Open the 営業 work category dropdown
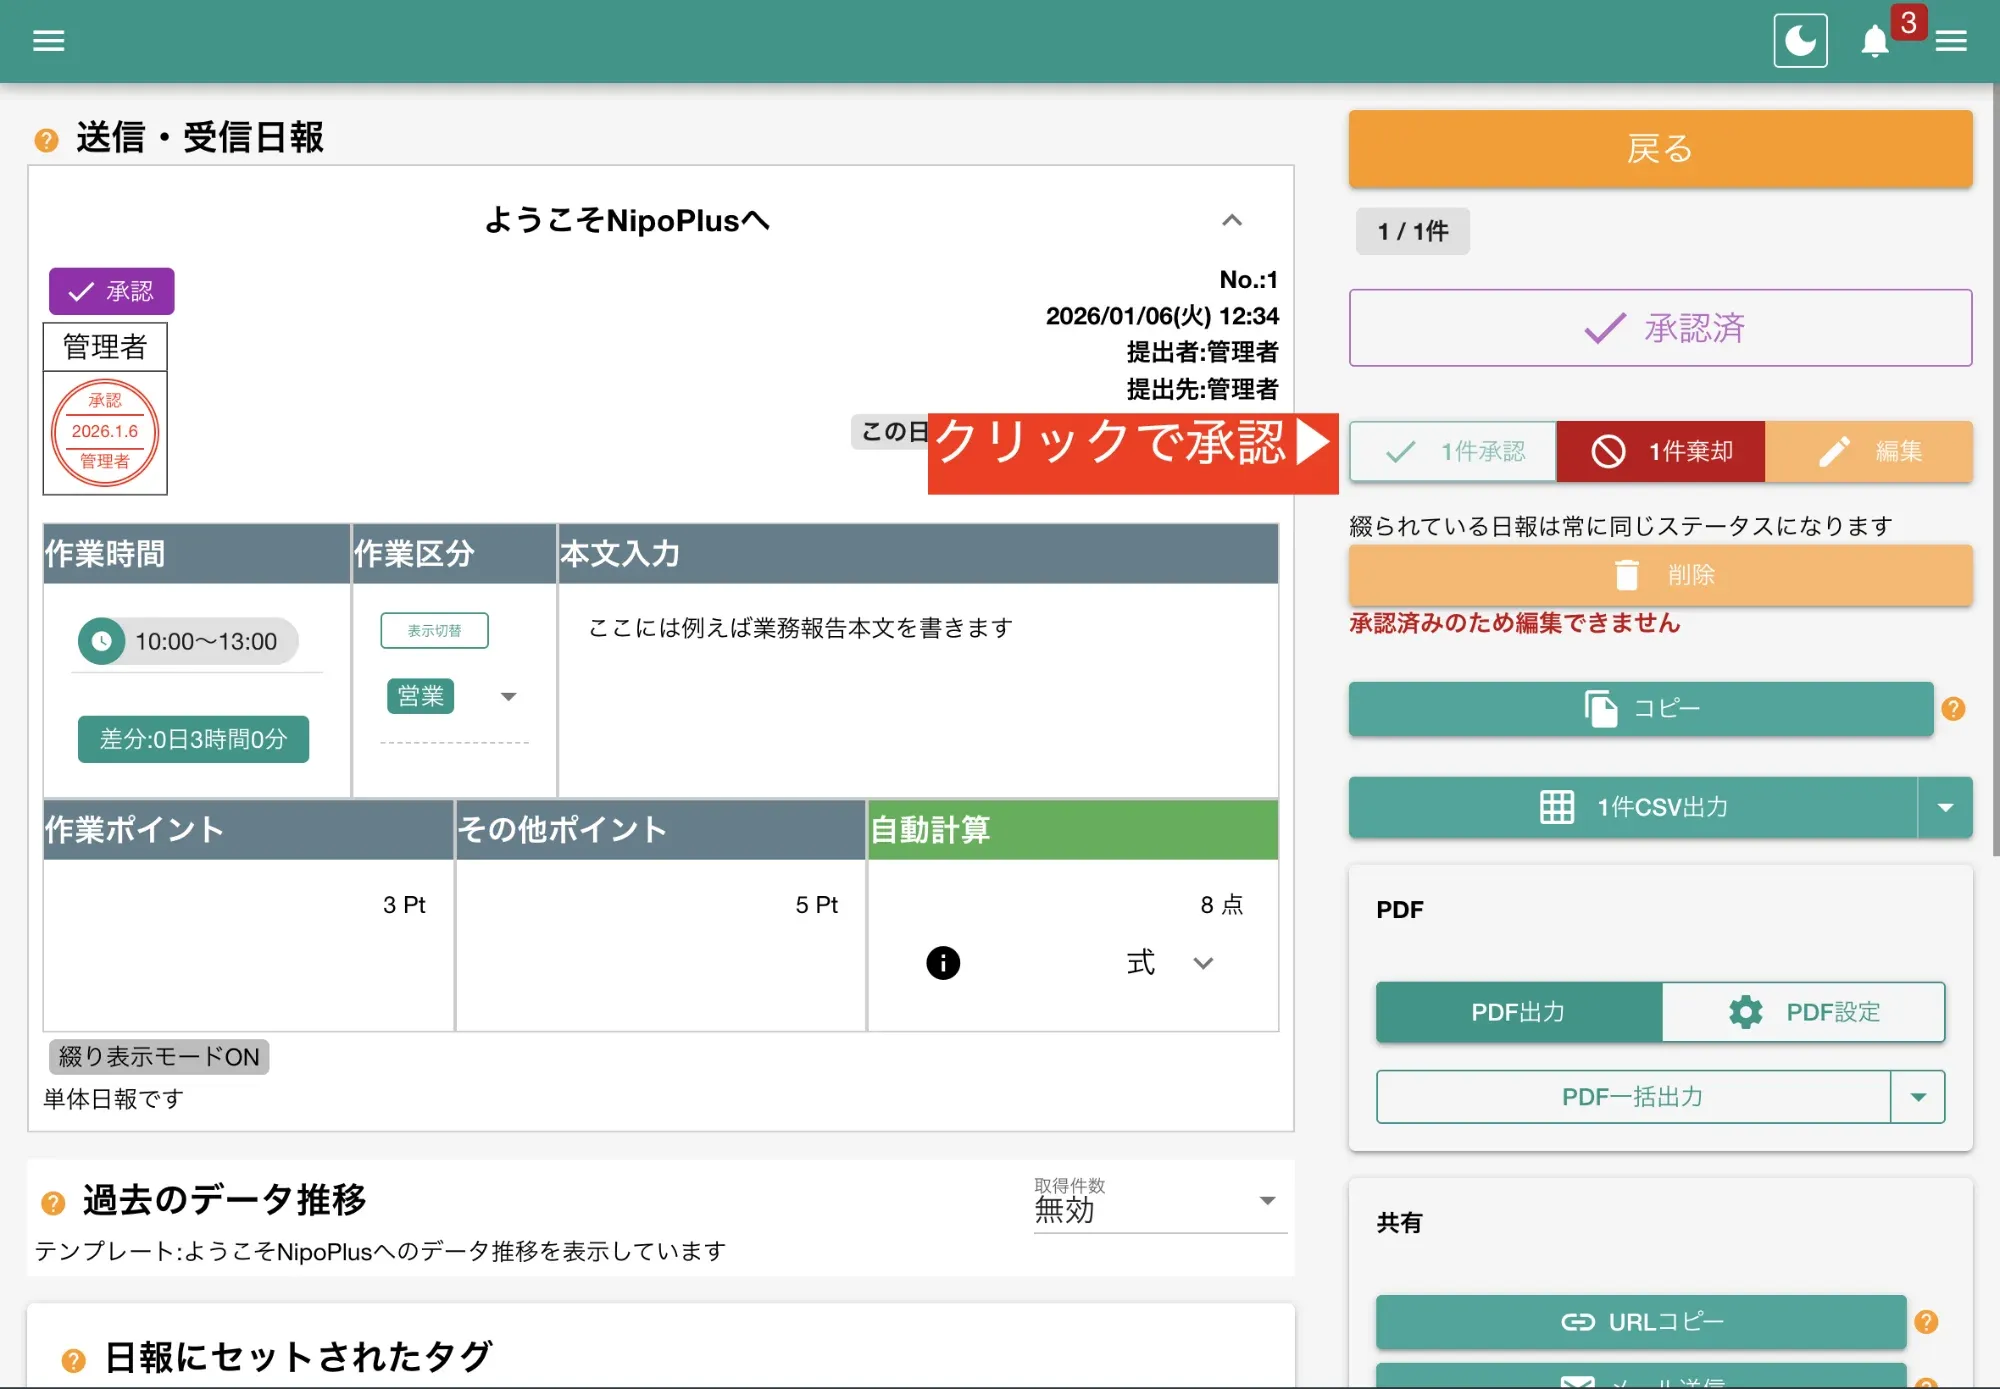The image size is (2000, 1389). click(421, 696)
